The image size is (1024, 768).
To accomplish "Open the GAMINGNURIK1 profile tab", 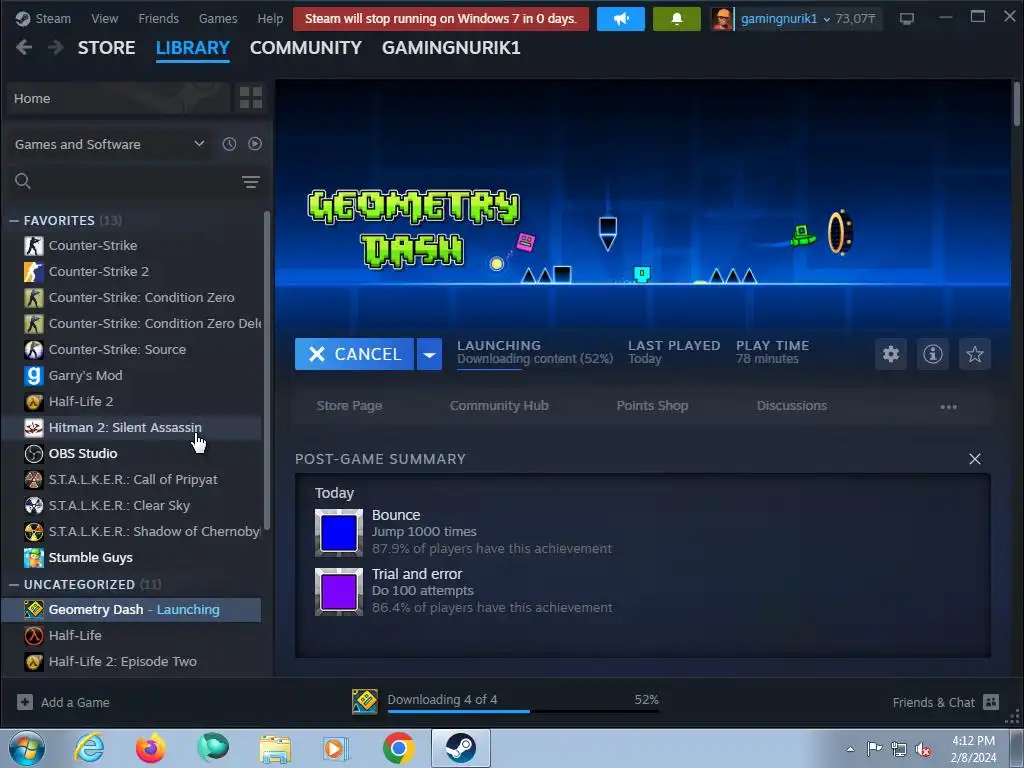I will click(451, 48).
